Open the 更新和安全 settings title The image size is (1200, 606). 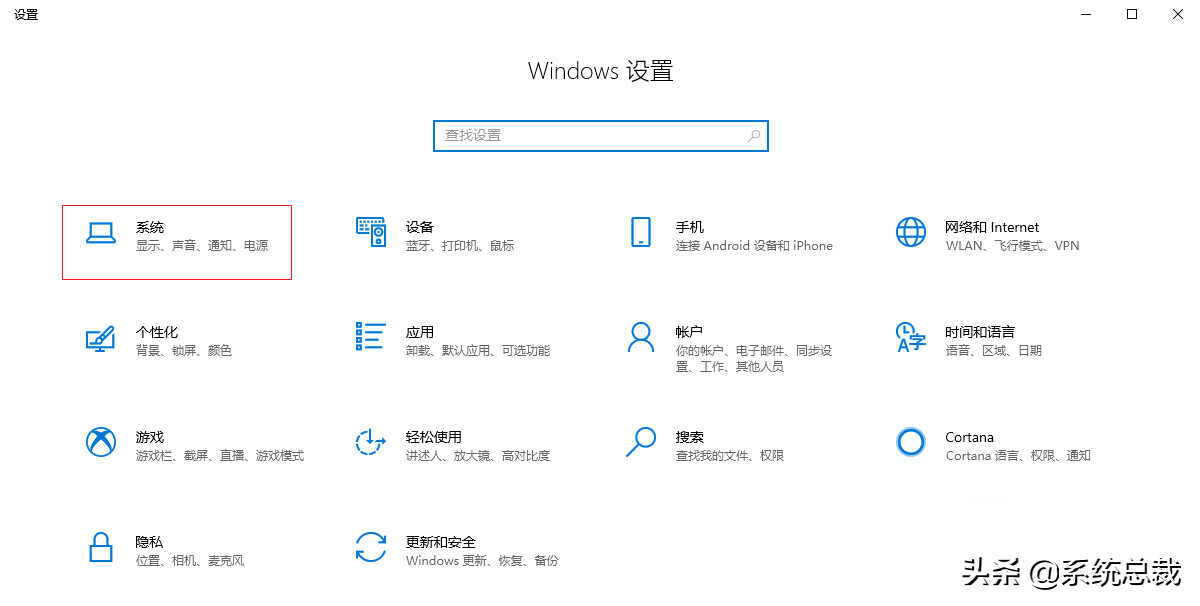pyautogui.click(x=441, y=542)
